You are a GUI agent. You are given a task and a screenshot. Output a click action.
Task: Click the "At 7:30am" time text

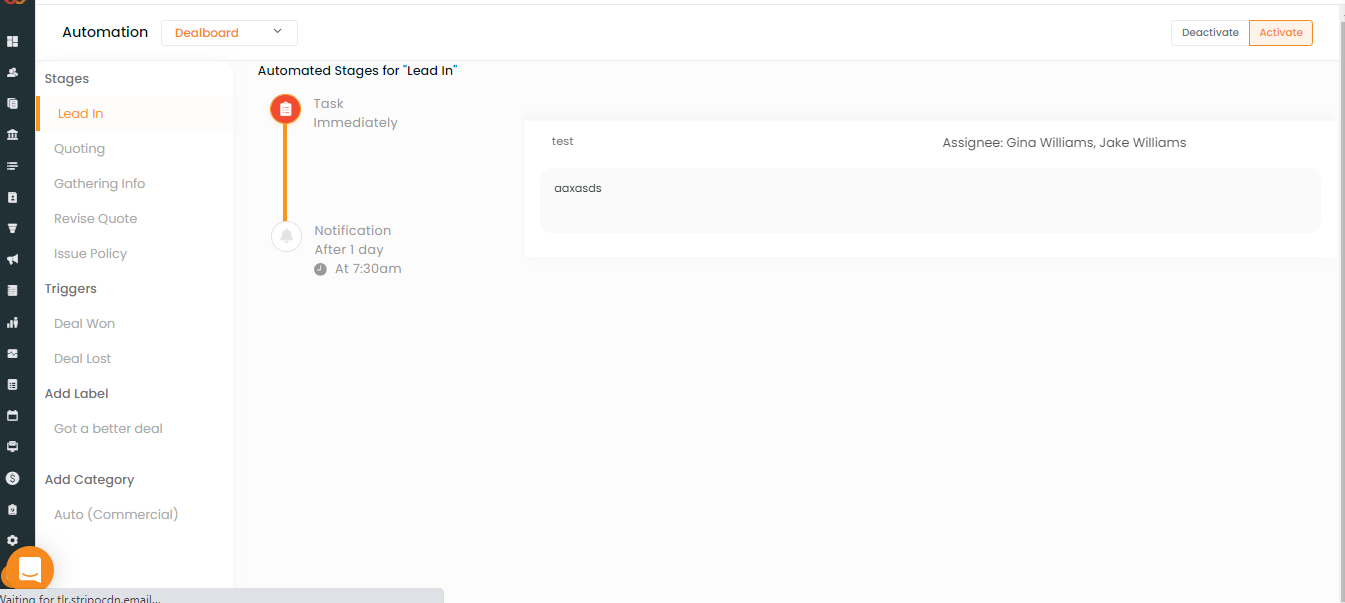(368, 269)
